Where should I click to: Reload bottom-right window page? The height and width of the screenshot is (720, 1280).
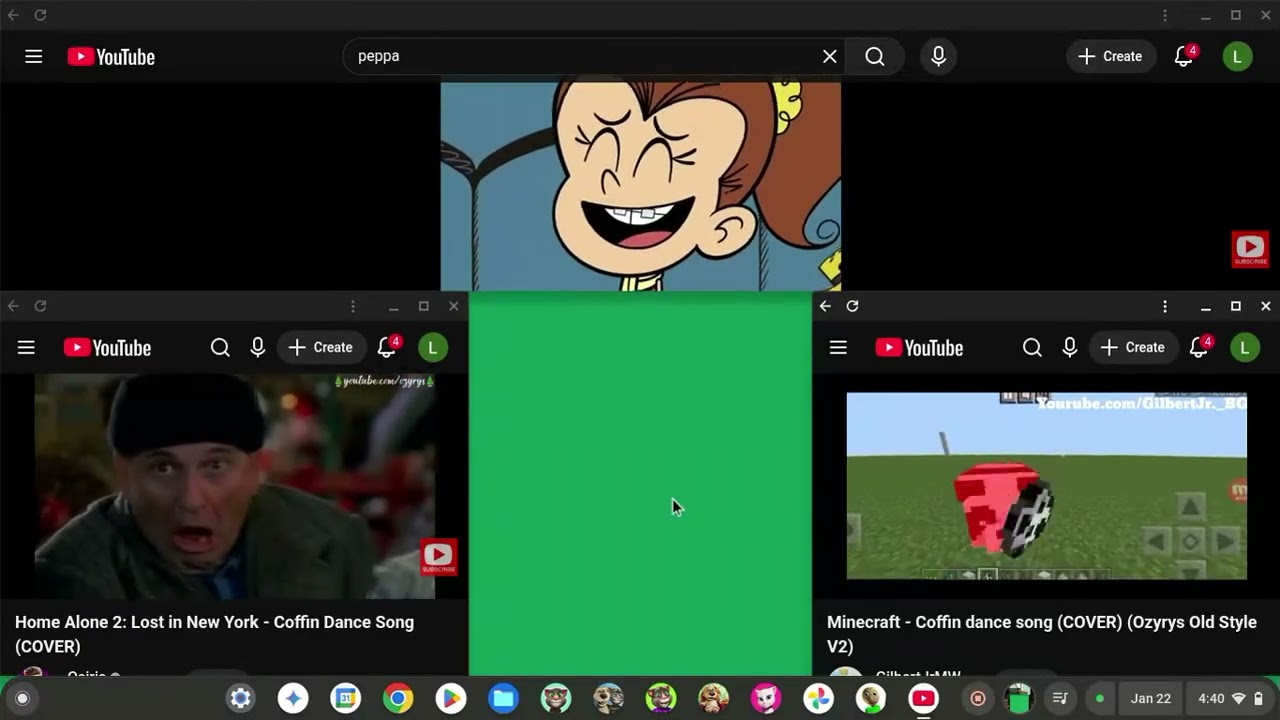(x=852, y=306)
